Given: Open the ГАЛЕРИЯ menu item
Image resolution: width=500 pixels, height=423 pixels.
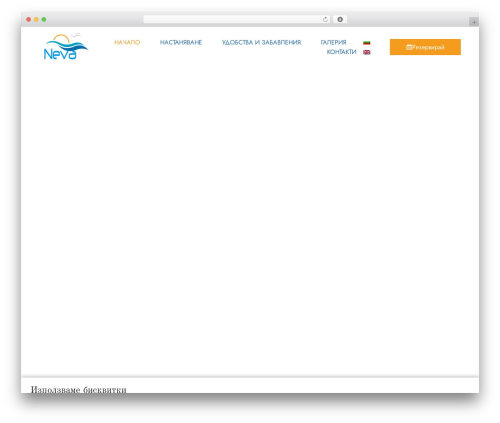Looking at the screenshot, I should click(x=333, y=42).
